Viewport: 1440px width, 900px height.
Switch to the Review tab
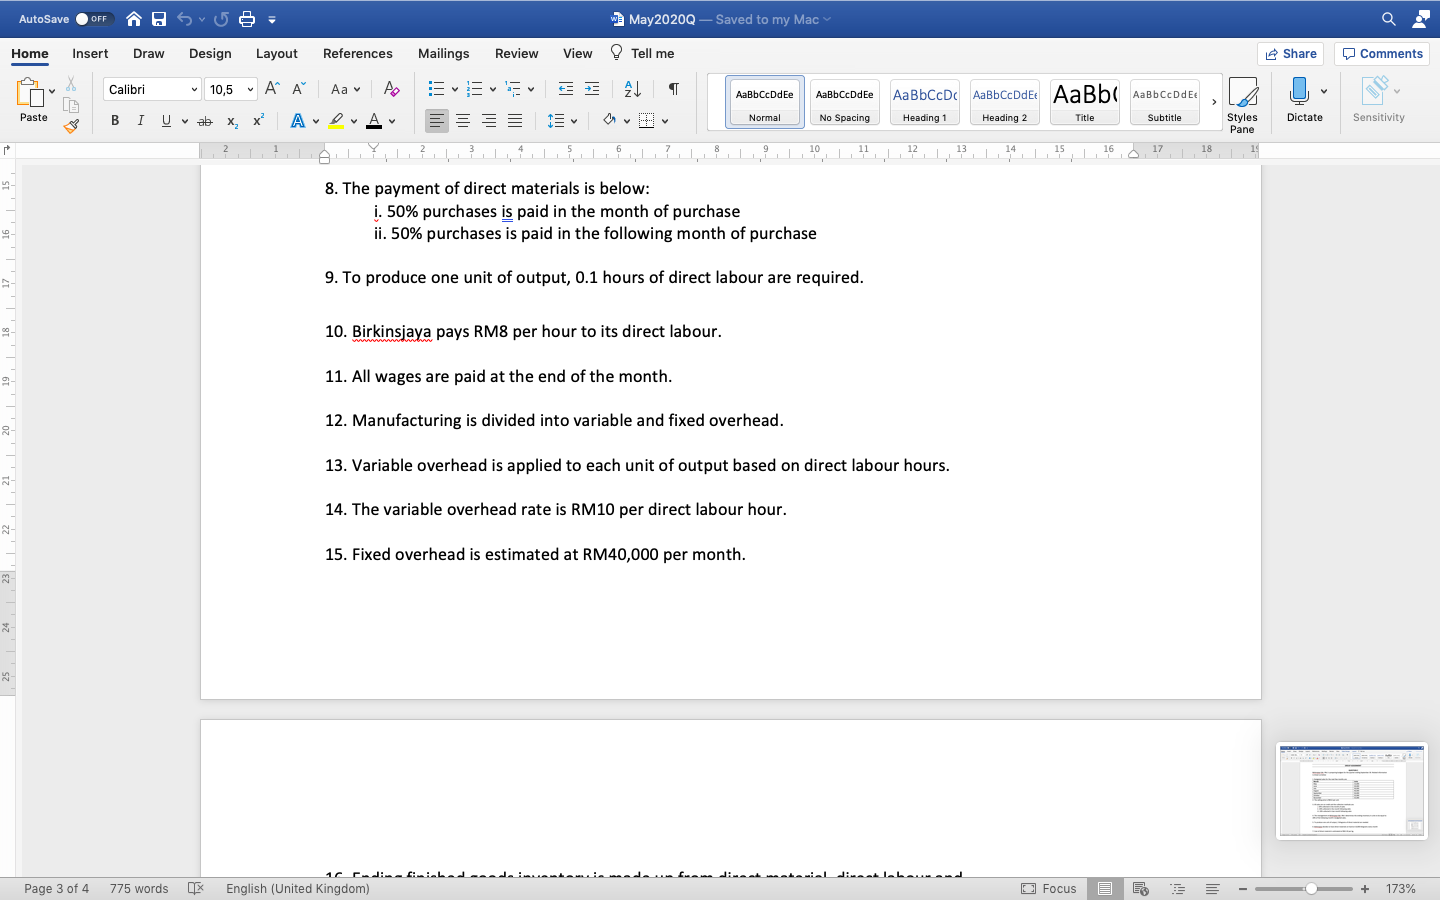tap(516, 53)
